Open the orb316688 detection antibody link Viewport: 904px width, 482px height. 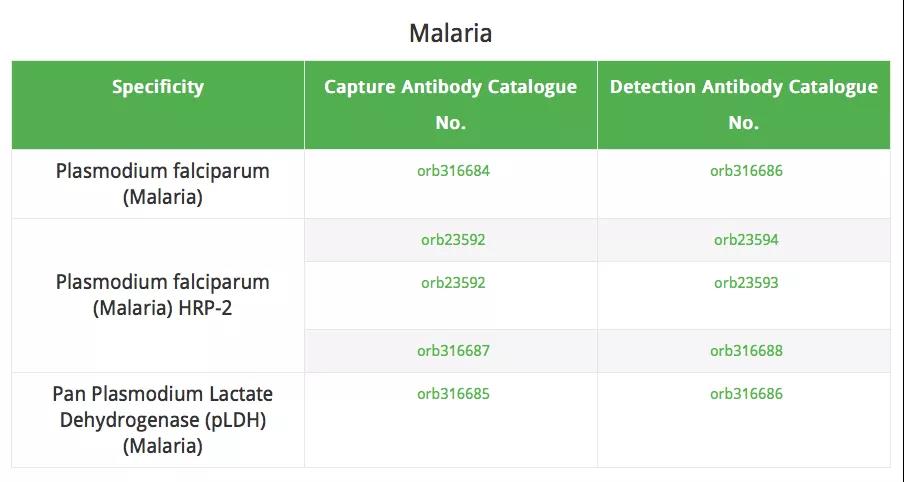(746, 351)
